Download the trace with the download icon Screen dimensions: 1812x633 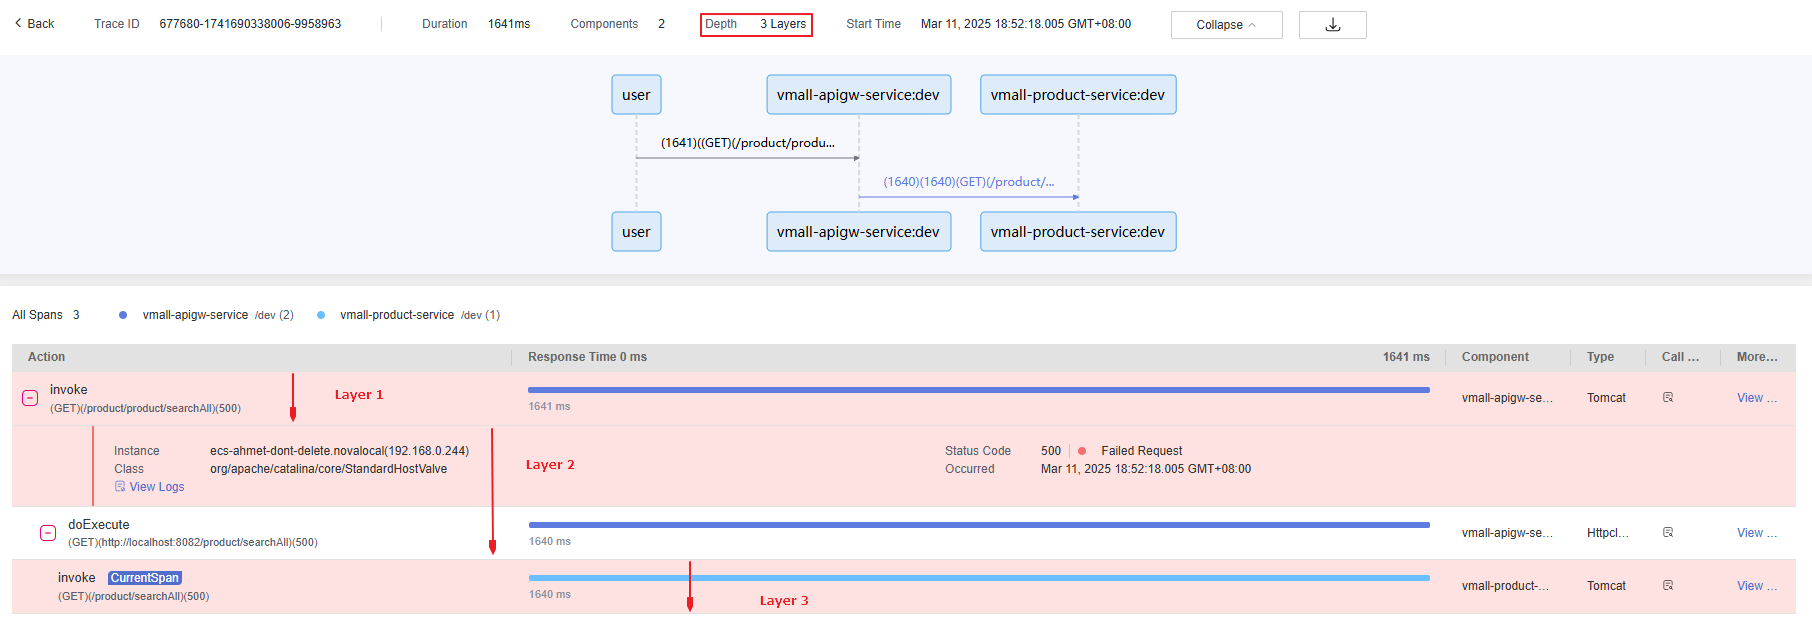pos(1332,25)
